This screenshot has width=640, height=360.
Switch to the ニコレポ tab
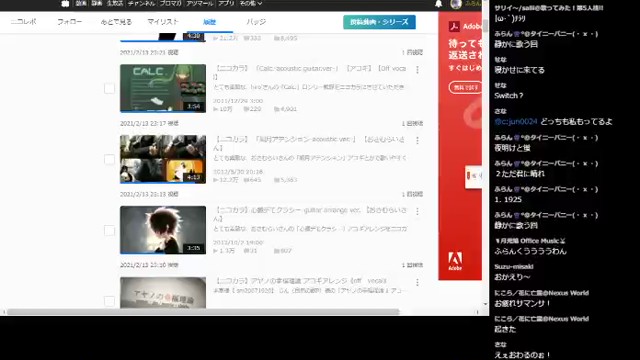click(x=23, y=22)
